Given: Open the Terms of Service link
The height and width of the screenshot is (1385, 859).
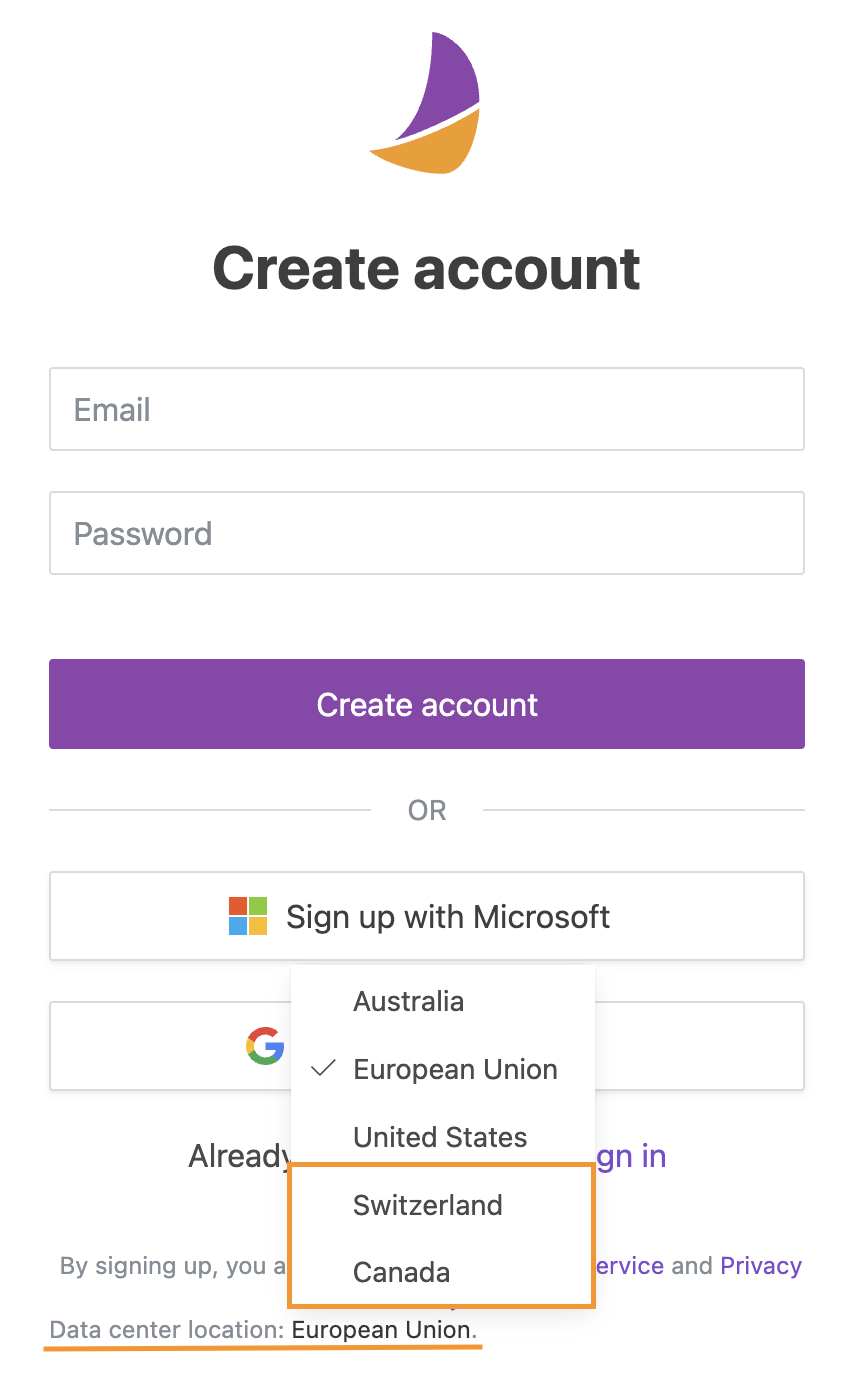Looking at the screenshot, I should (x=630, y=1266).
